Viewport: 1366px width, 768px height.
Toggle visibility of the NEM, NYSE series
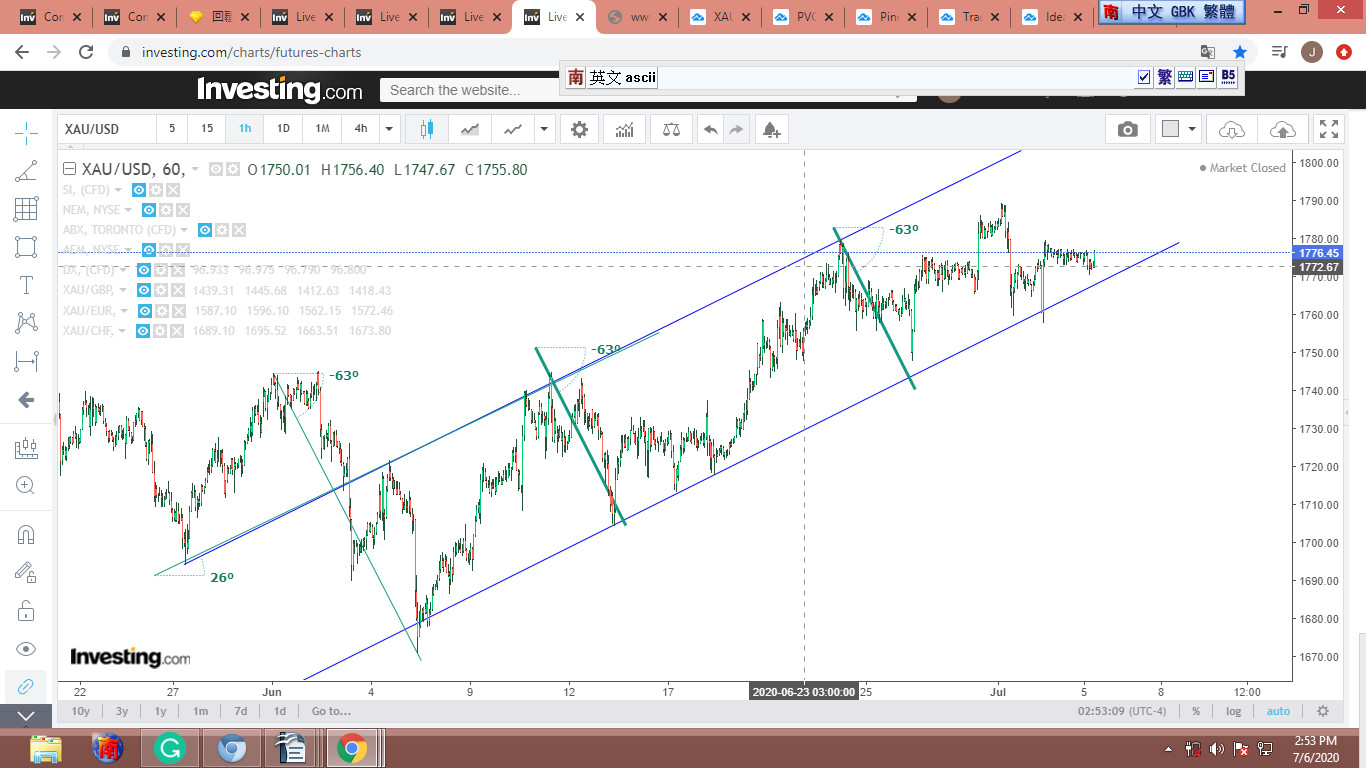coord(148,210)
